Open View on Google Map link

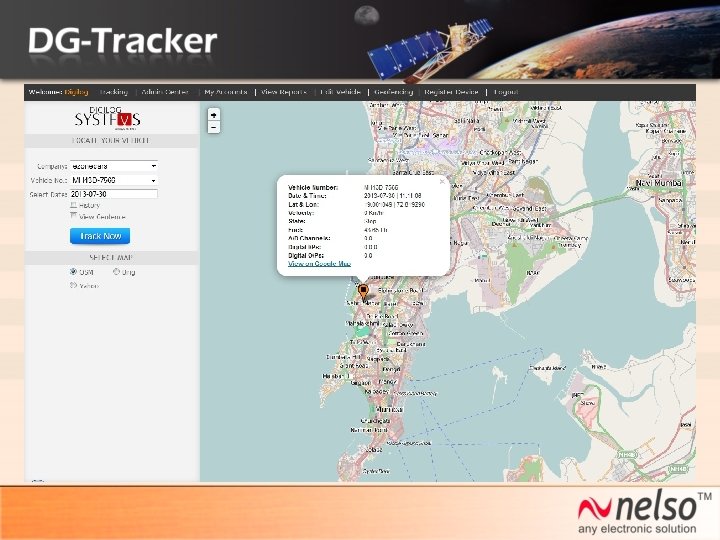(x=319, y=264)
